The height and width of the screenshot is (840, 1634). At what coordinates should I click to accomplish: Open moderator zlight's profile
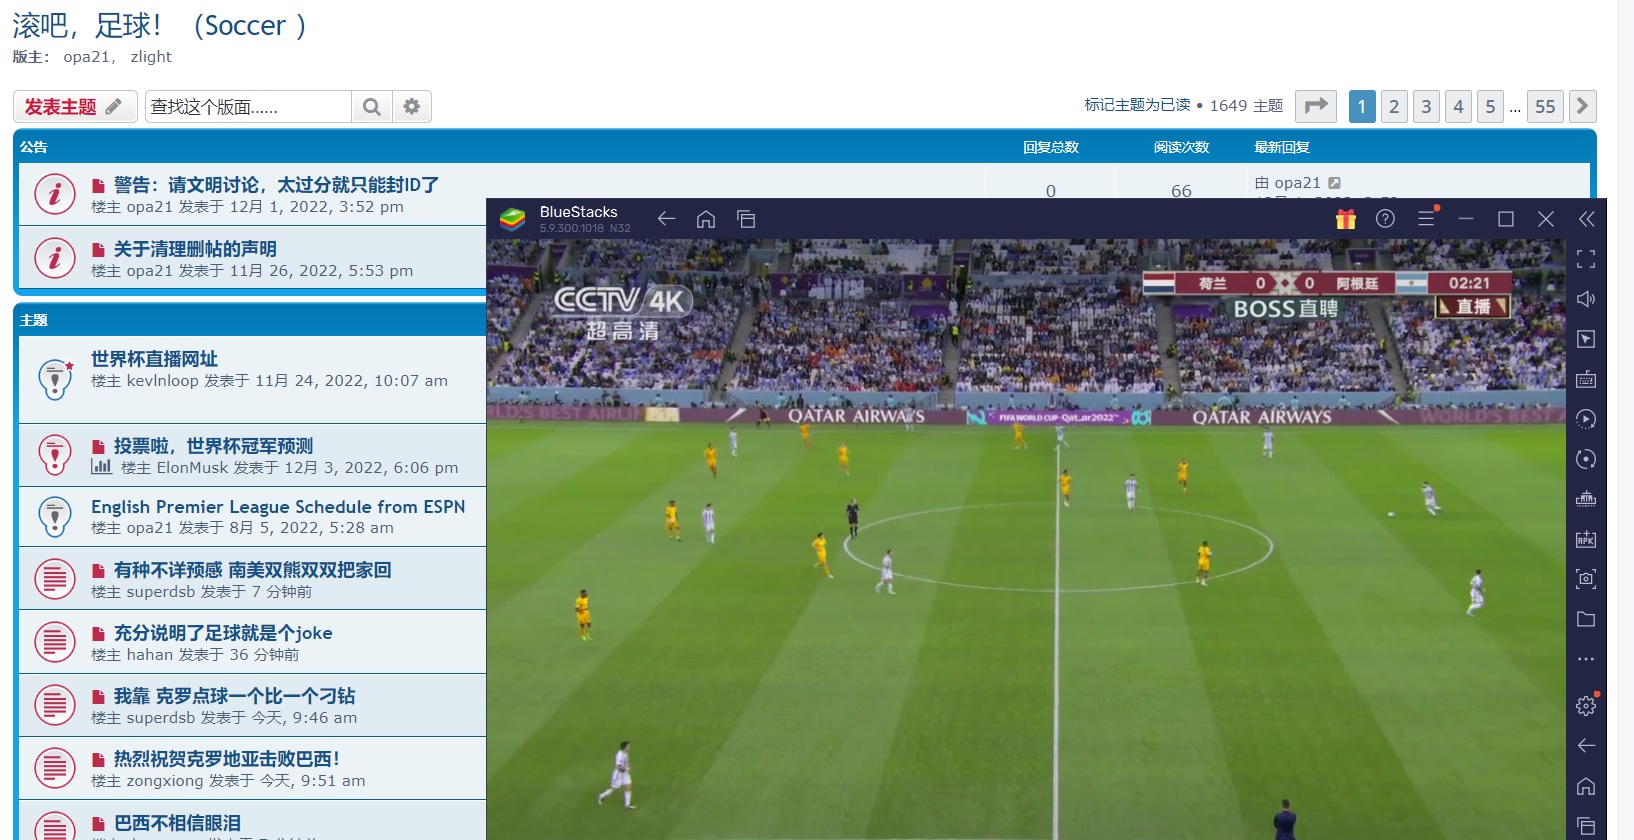coord(151,57)
